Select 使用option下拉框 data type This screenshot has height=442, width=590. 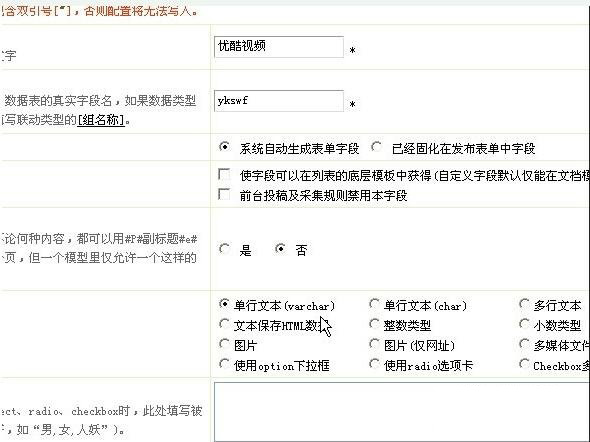[224, 364]
